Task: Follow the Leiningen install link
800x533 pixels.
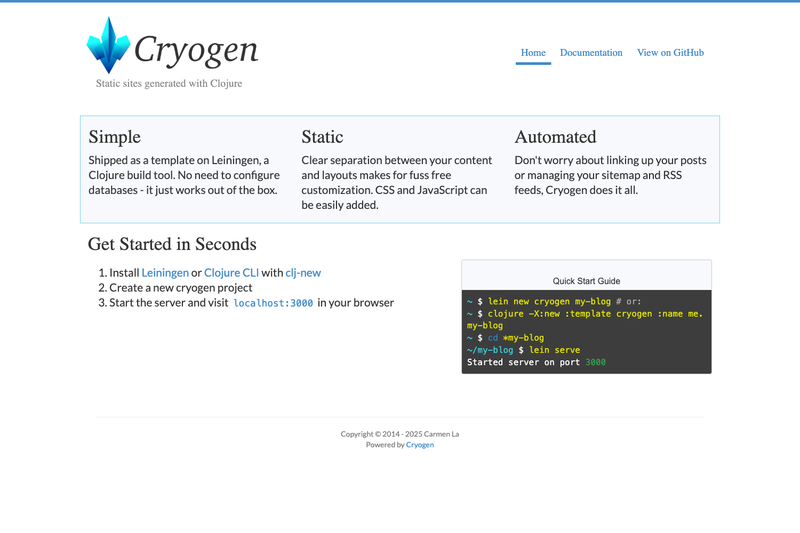Action: (165, 273)
